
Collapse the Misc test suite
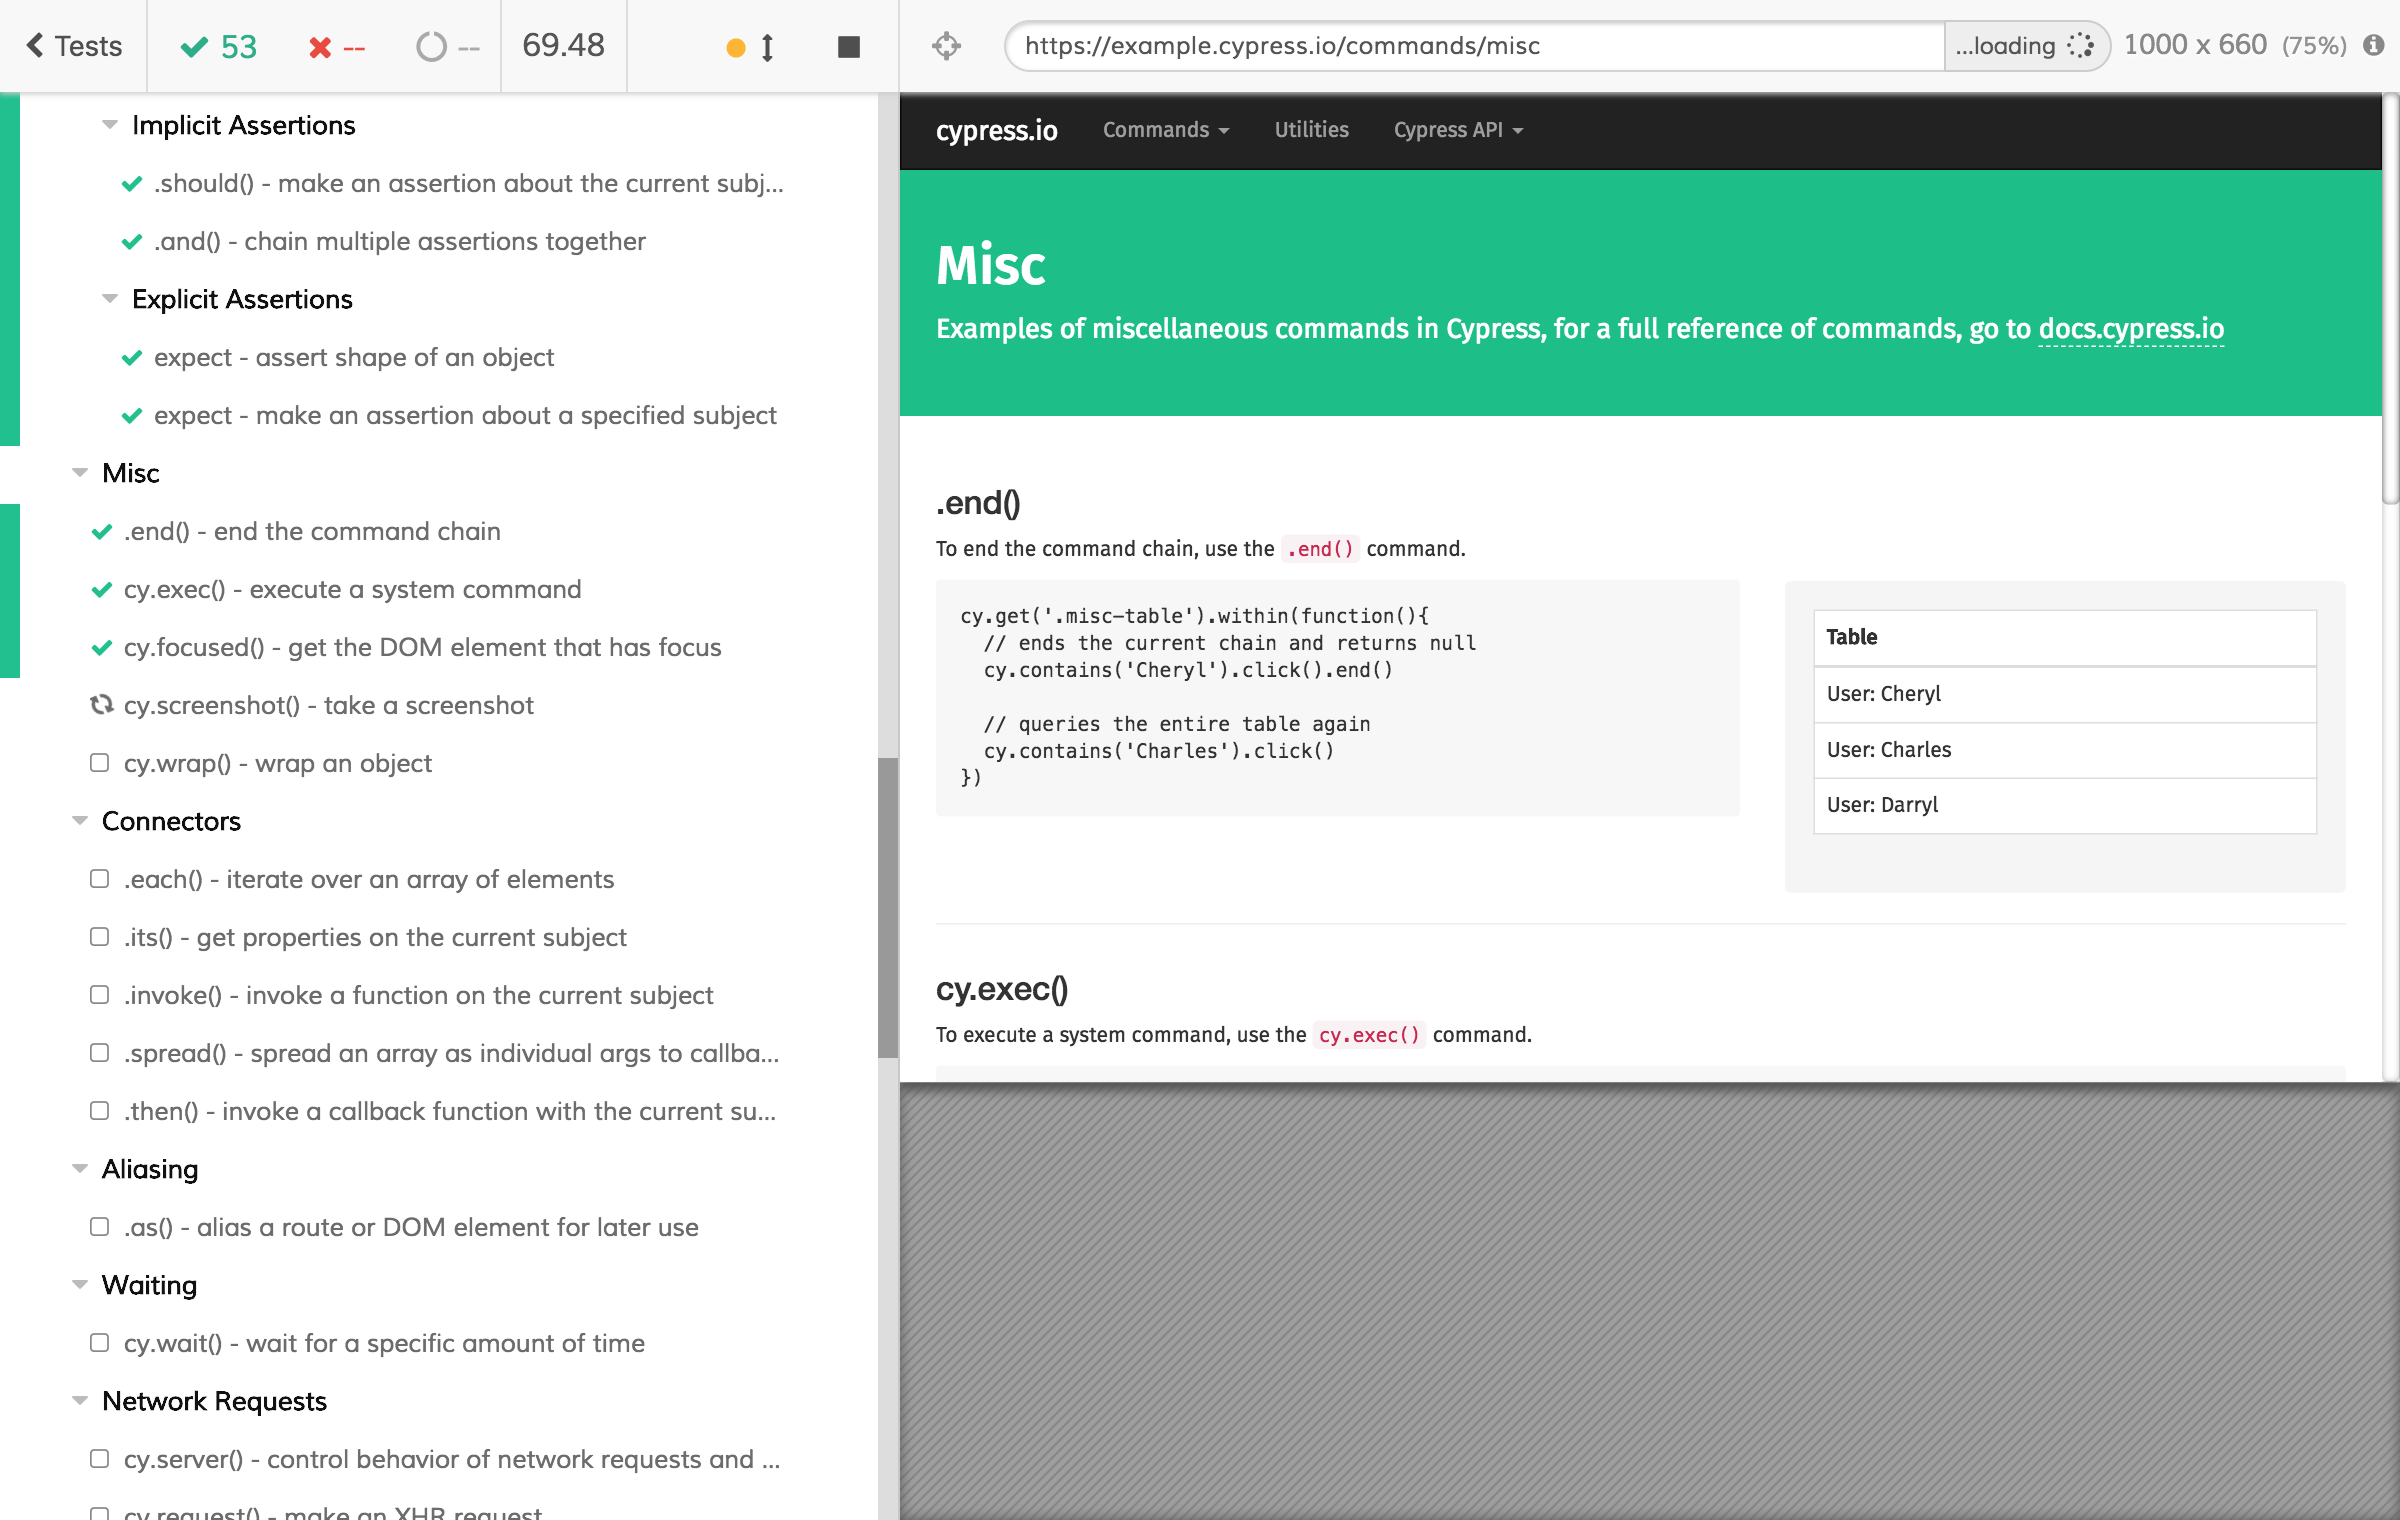point(81,473)
